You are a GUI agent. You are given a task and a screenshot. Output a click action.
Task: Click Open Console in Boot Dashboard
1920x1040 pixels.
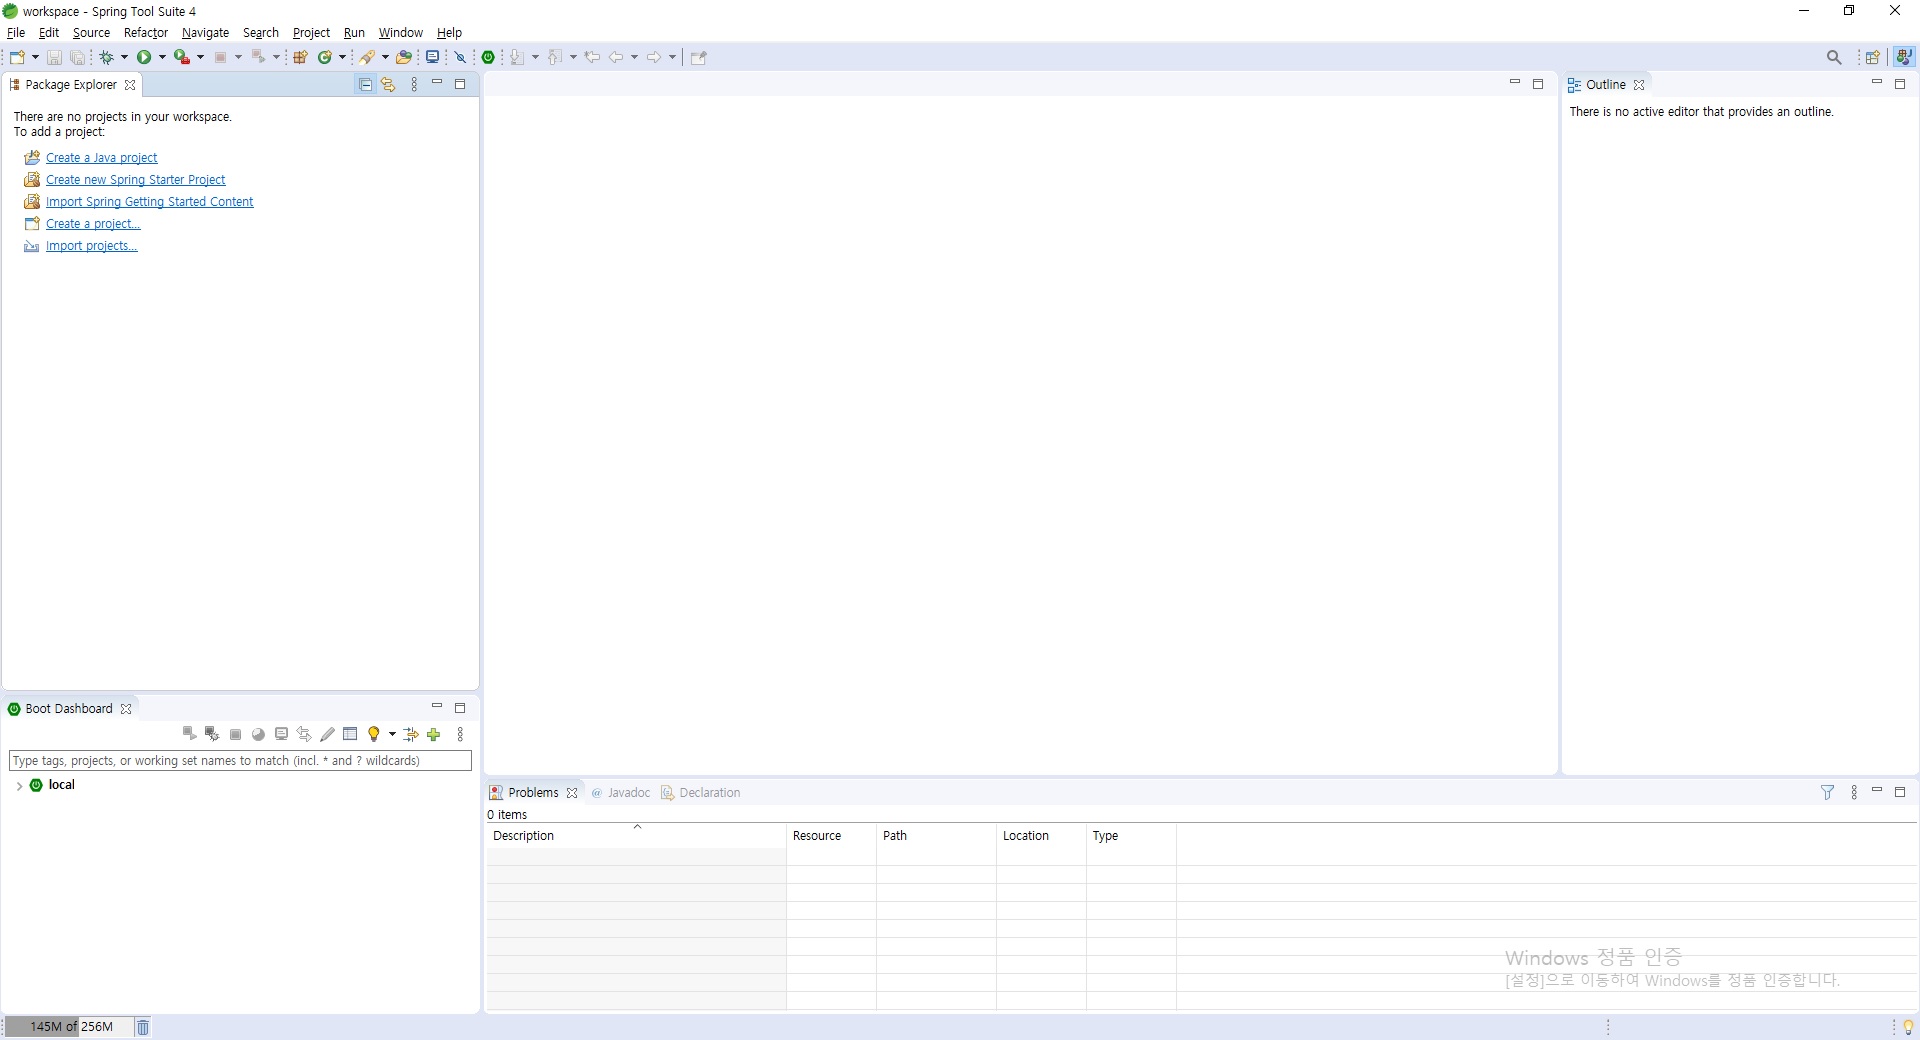coord(281,734)
